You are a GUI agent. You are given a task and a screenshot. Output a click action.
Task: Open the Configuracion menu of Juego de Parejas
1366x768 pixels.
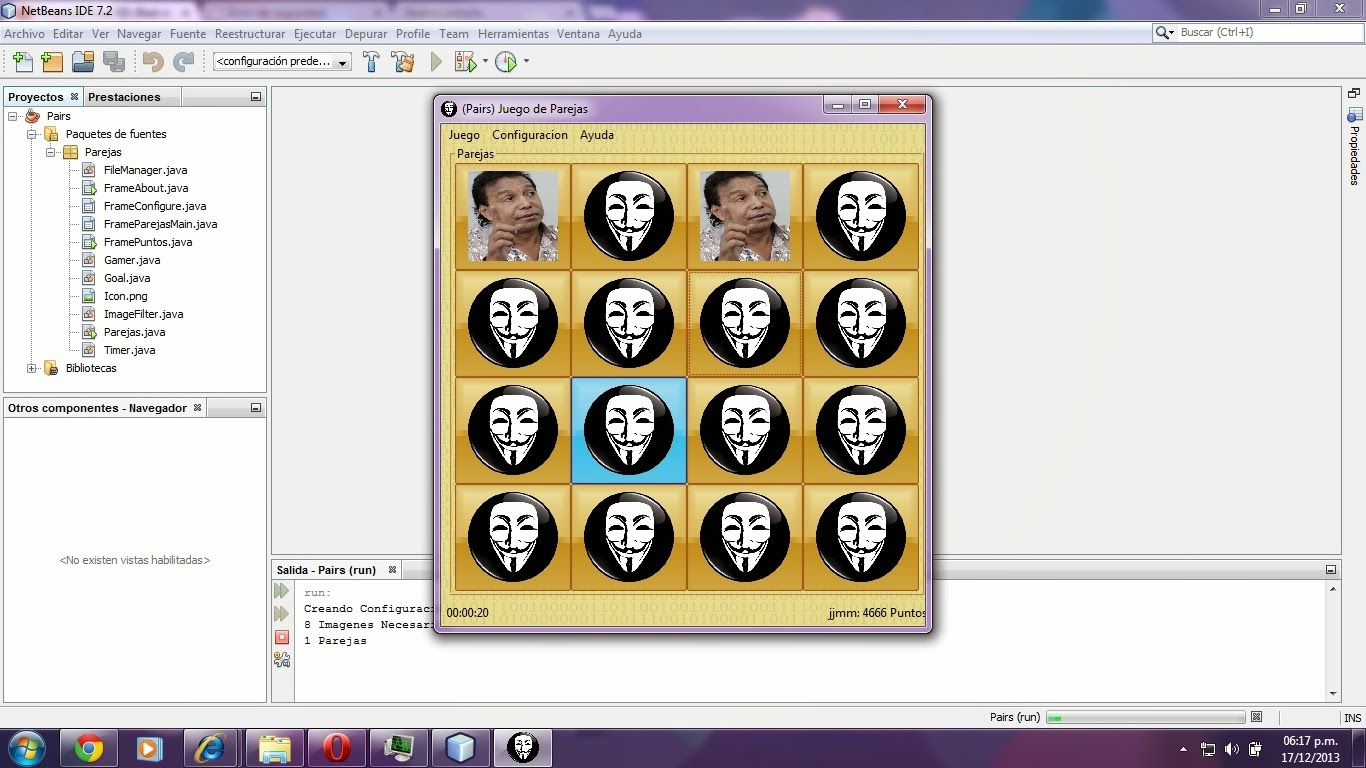(x=530, y=135)
